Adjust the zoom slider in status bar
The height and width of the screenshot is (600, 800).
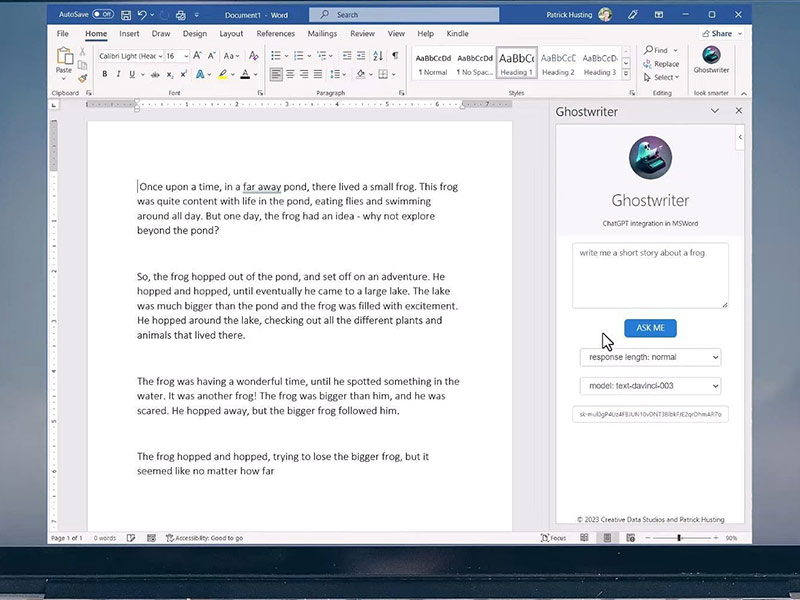(x=679, y=538)
